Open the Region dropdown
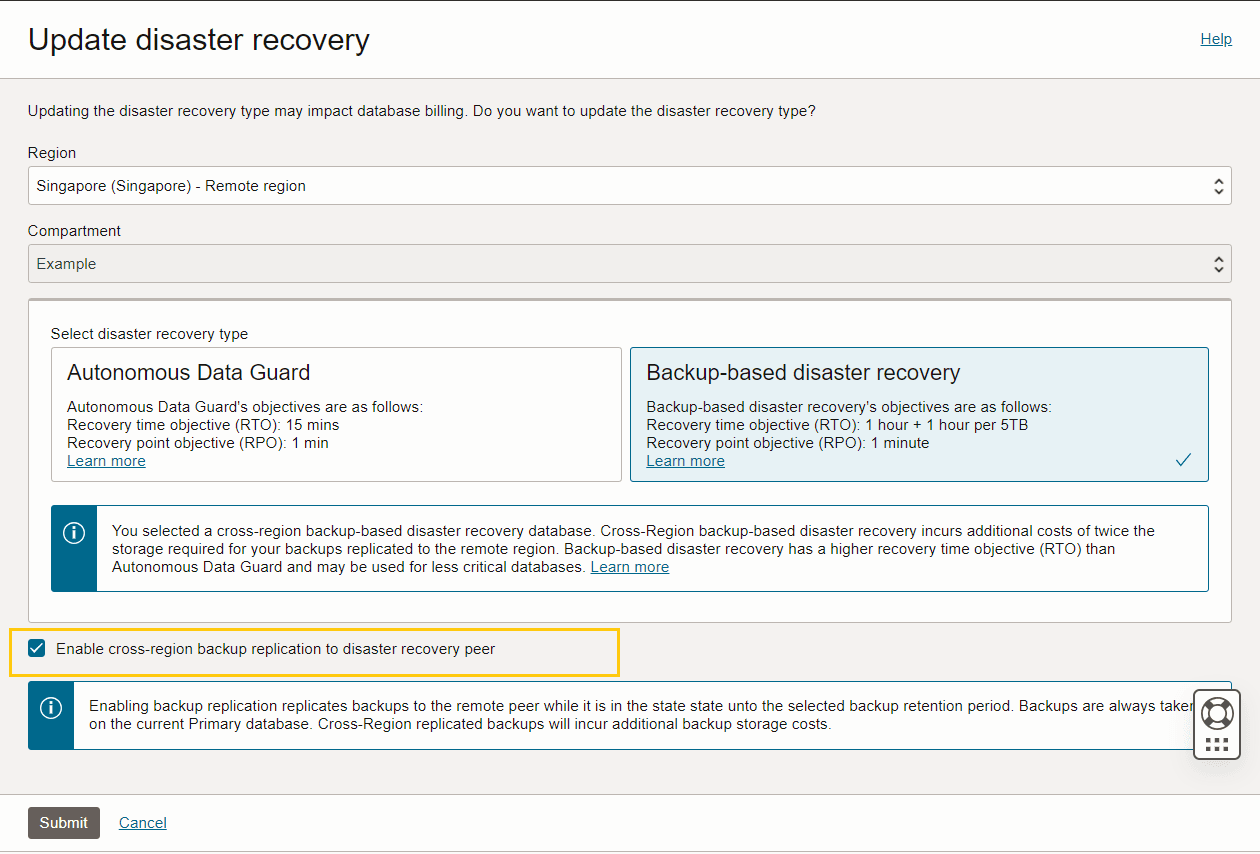 coord(630,186)
